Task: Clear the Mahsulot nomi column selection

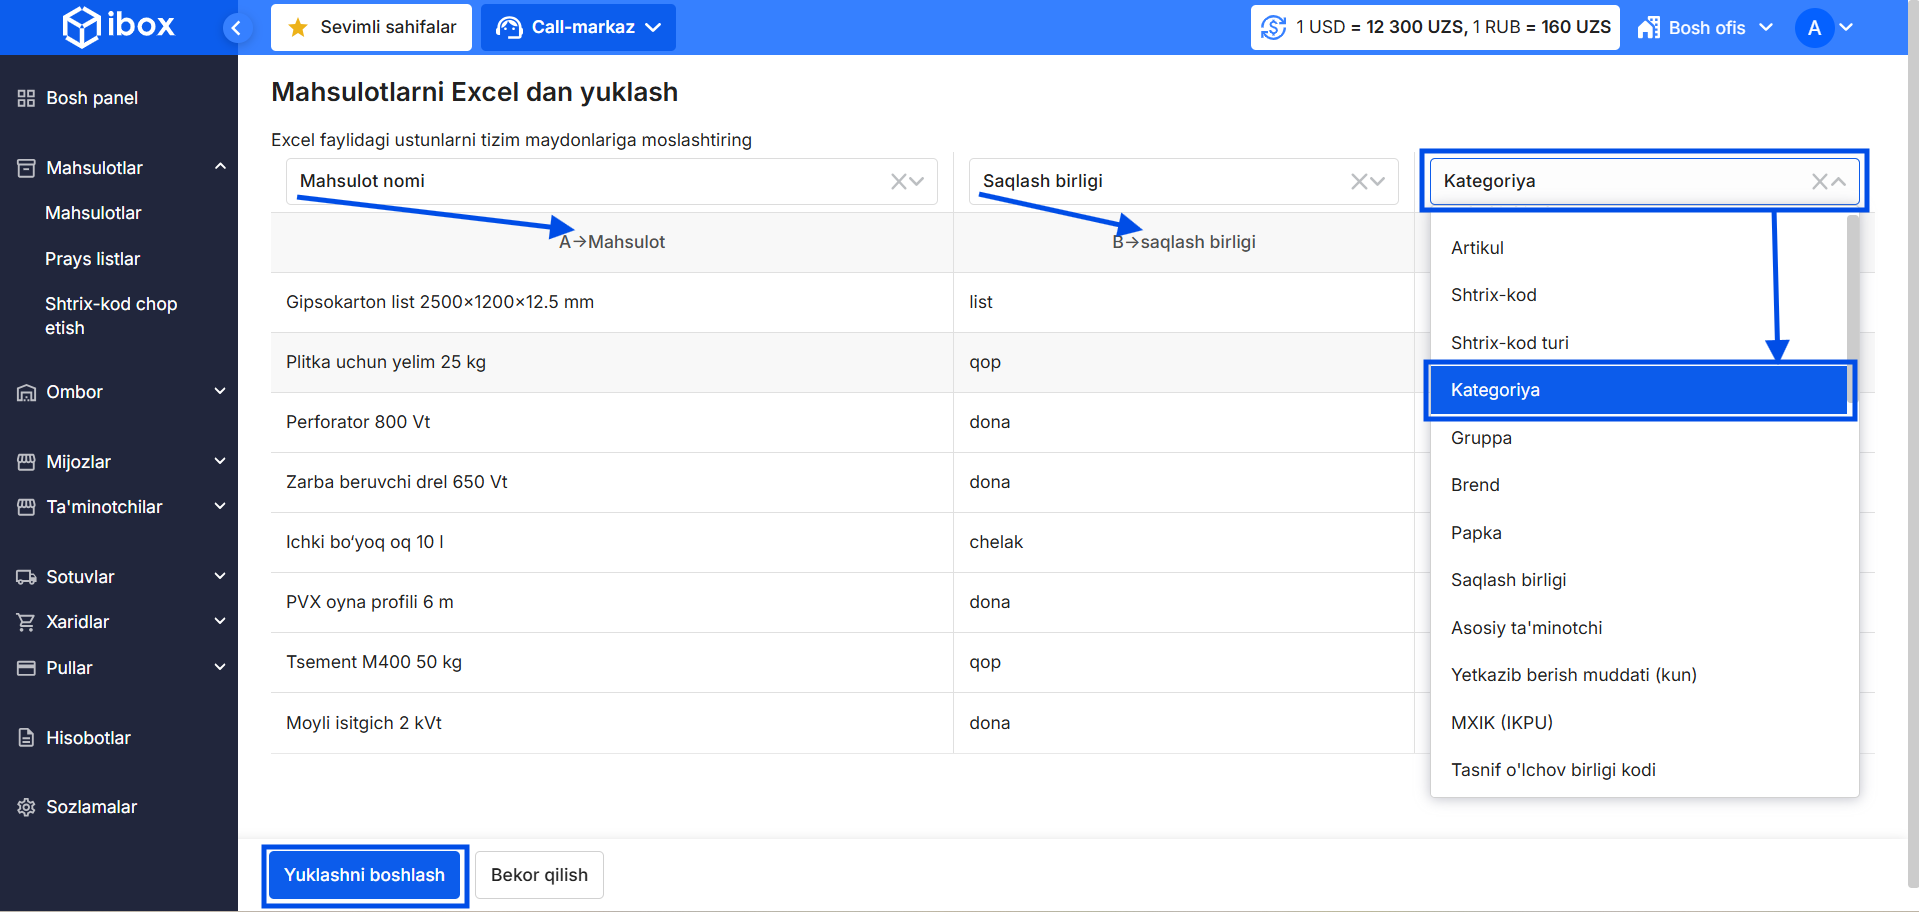Action: (x=898, y=181)
